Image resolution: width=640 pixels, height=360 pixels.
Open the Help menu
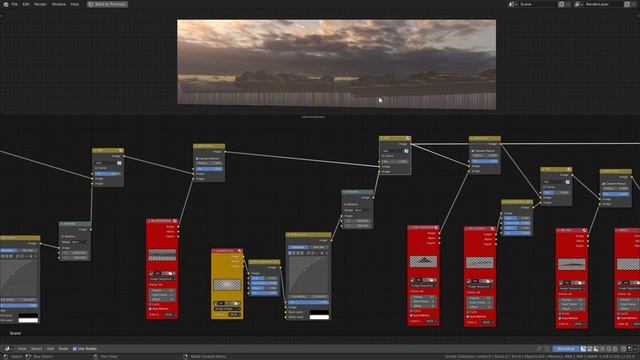point(75,4)
